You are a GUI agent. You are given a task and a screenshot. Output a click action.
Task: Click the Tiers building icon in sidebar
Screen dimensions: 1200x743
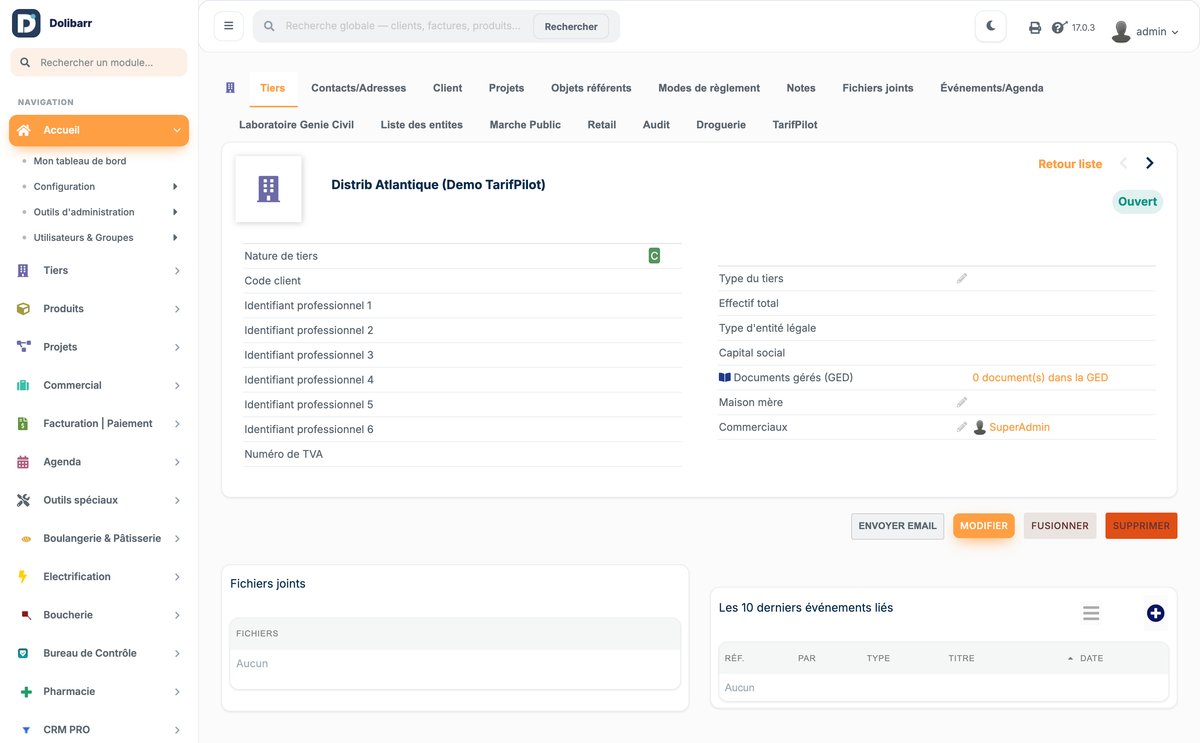tap(24, 271)
